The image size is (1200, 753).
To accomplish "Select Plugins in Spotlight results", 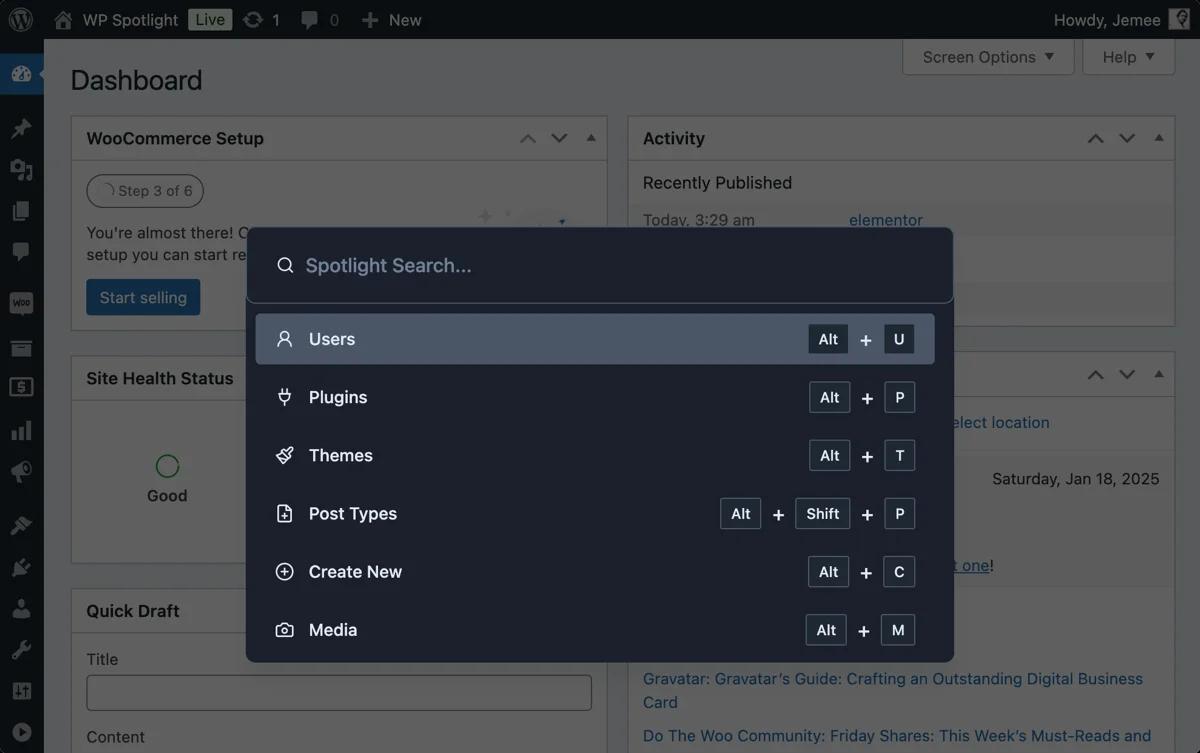I will click(594, 397).
